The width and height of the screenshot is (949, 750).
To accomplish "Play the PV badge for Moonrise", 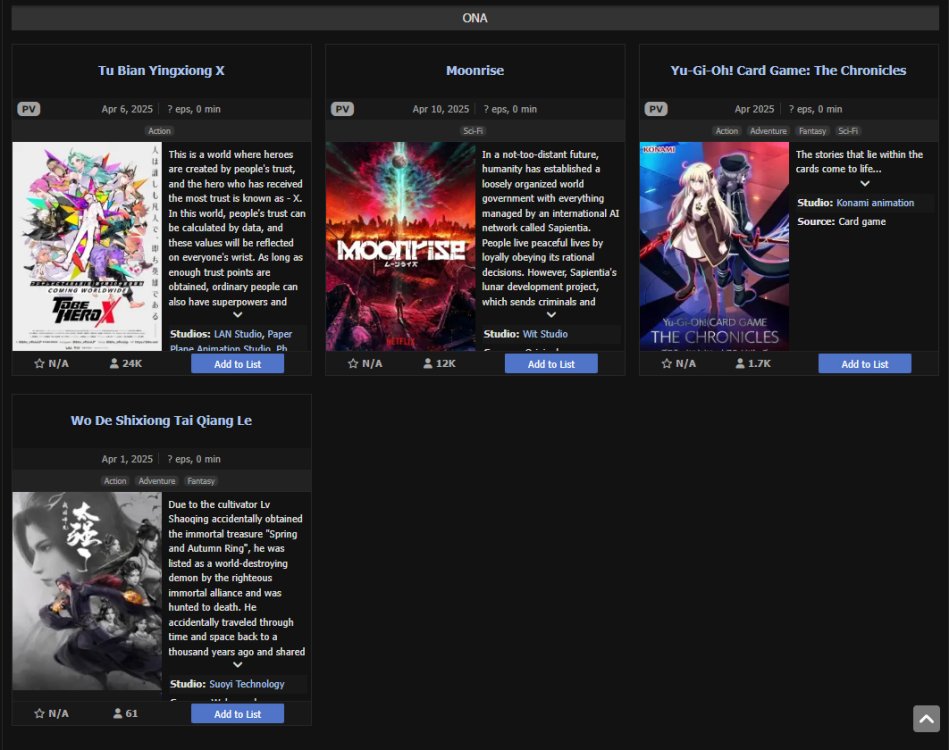I will point(342,109).
